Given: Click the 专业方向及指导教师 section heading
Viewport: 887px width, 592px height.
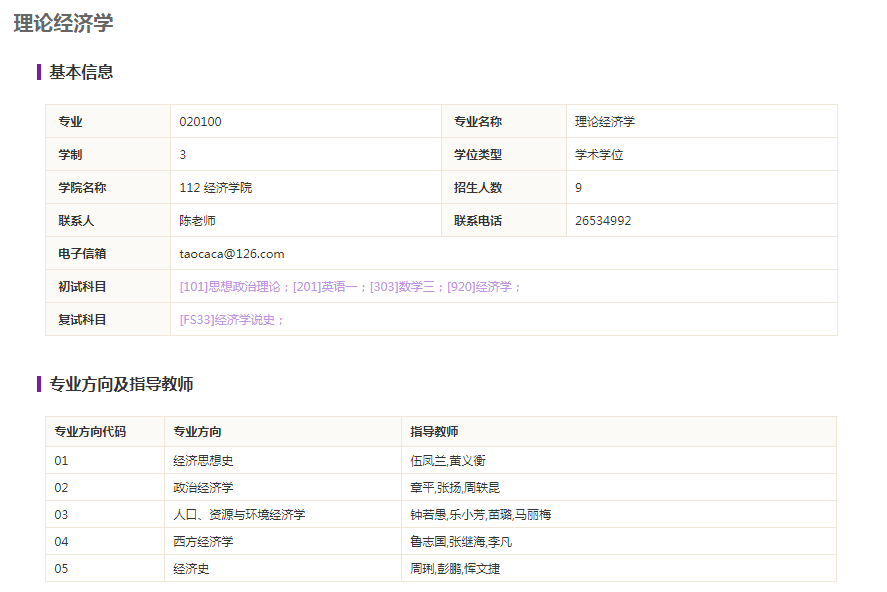Looking at the screenshot, I should 121,384.
